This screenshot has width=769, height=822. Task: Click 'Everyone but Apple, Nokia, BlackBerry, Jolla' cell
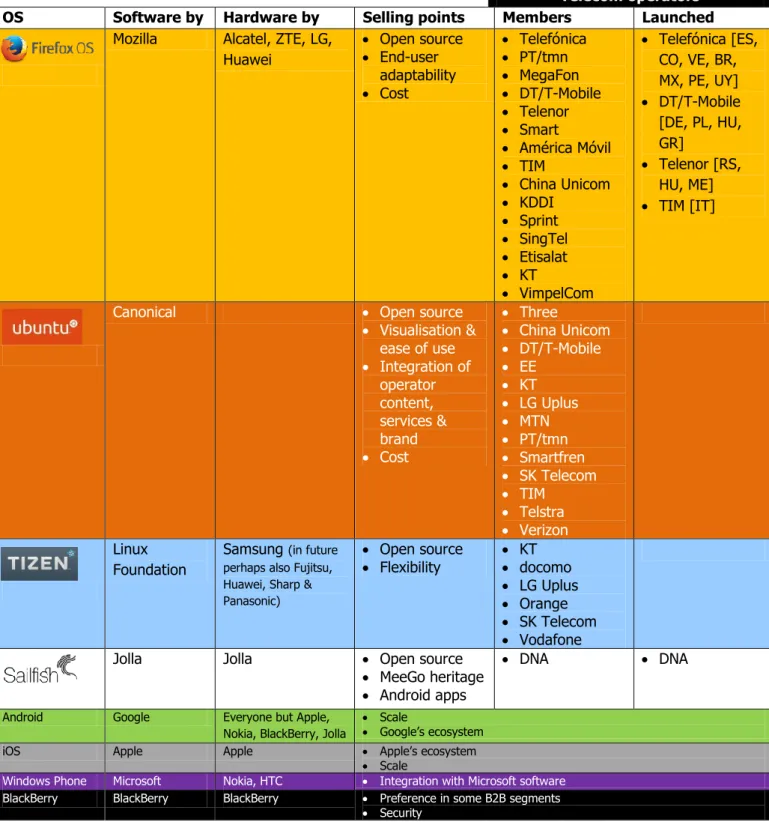coord(284,726)
